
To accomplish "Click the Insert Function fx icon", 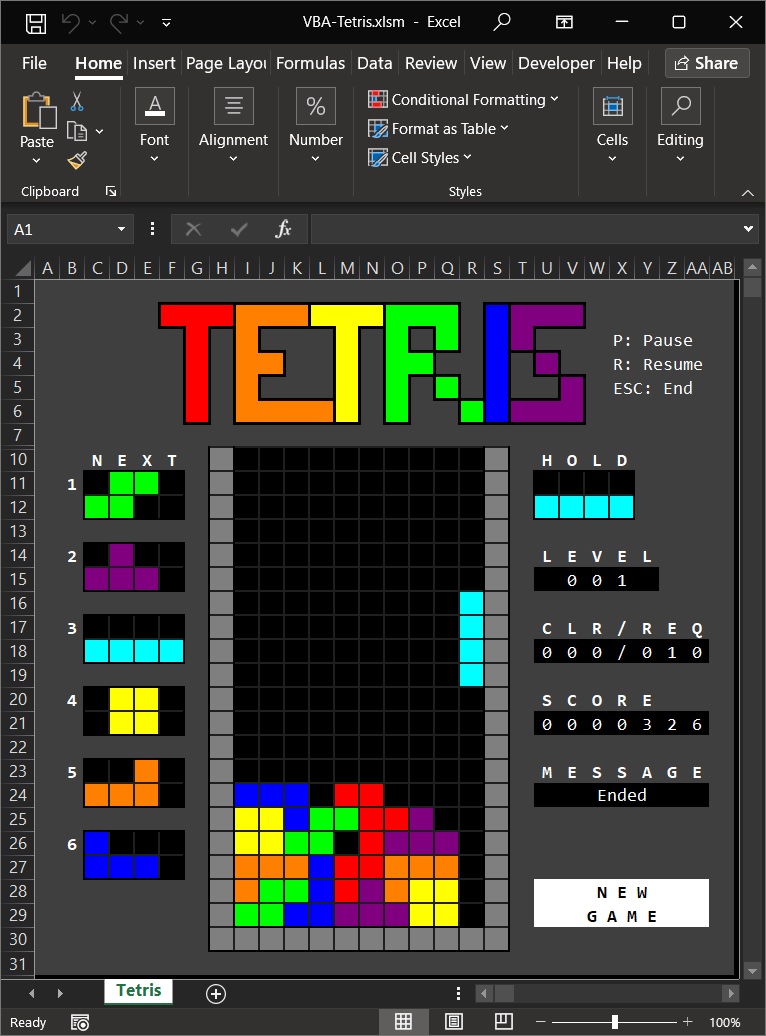I will (283, 229).
